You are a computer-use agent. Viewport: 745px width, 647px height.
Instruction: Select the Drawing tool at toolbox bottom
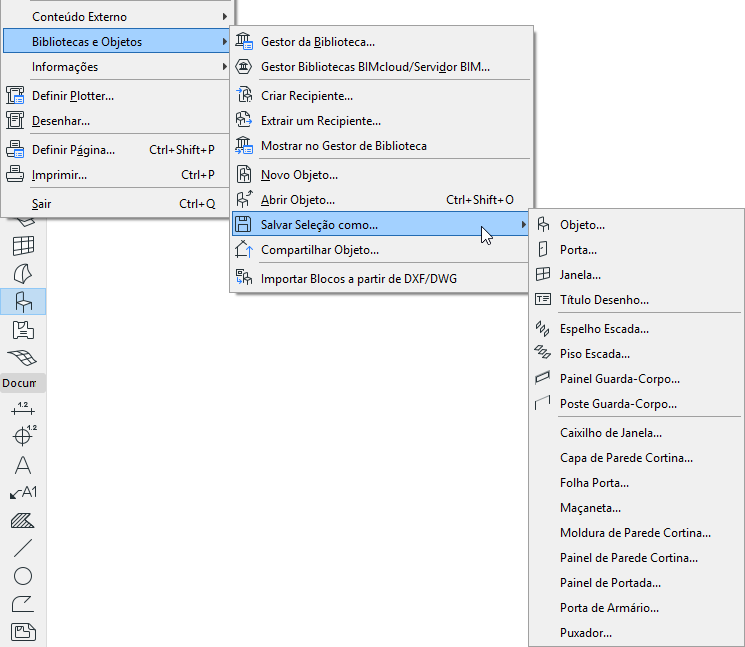click(x=23, y=632)
